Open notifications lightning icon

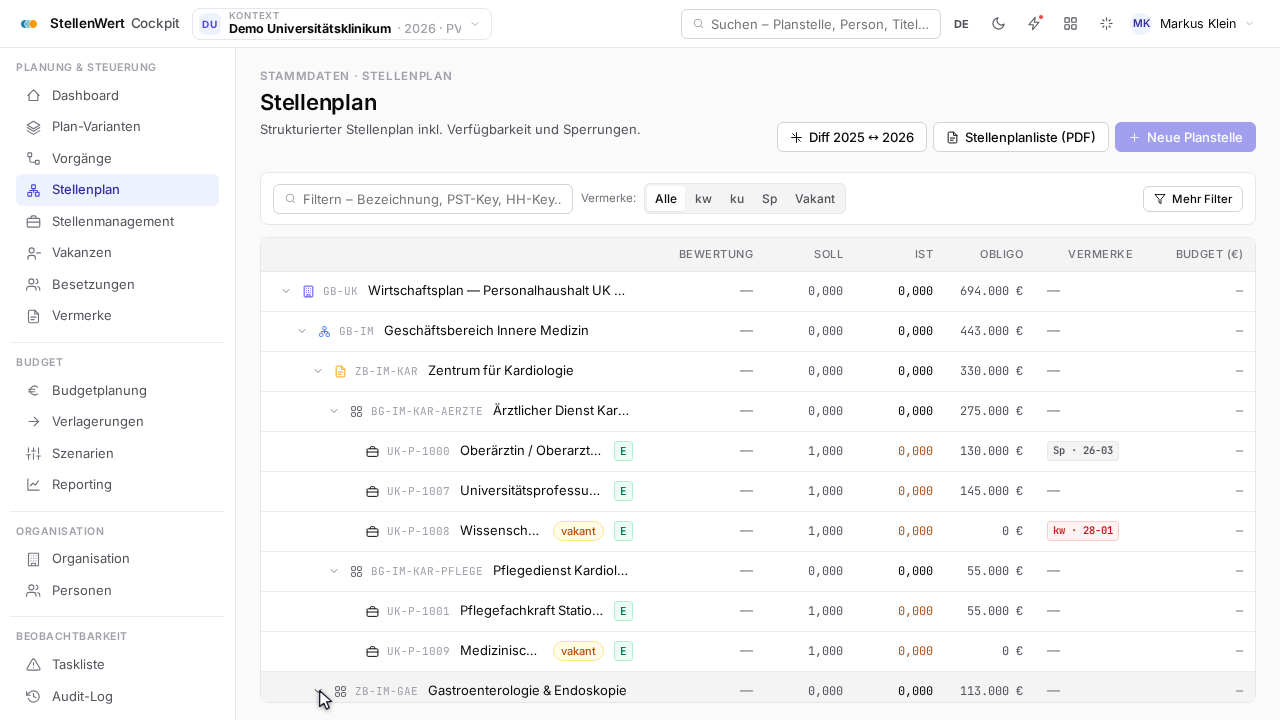pos(1034,24)
